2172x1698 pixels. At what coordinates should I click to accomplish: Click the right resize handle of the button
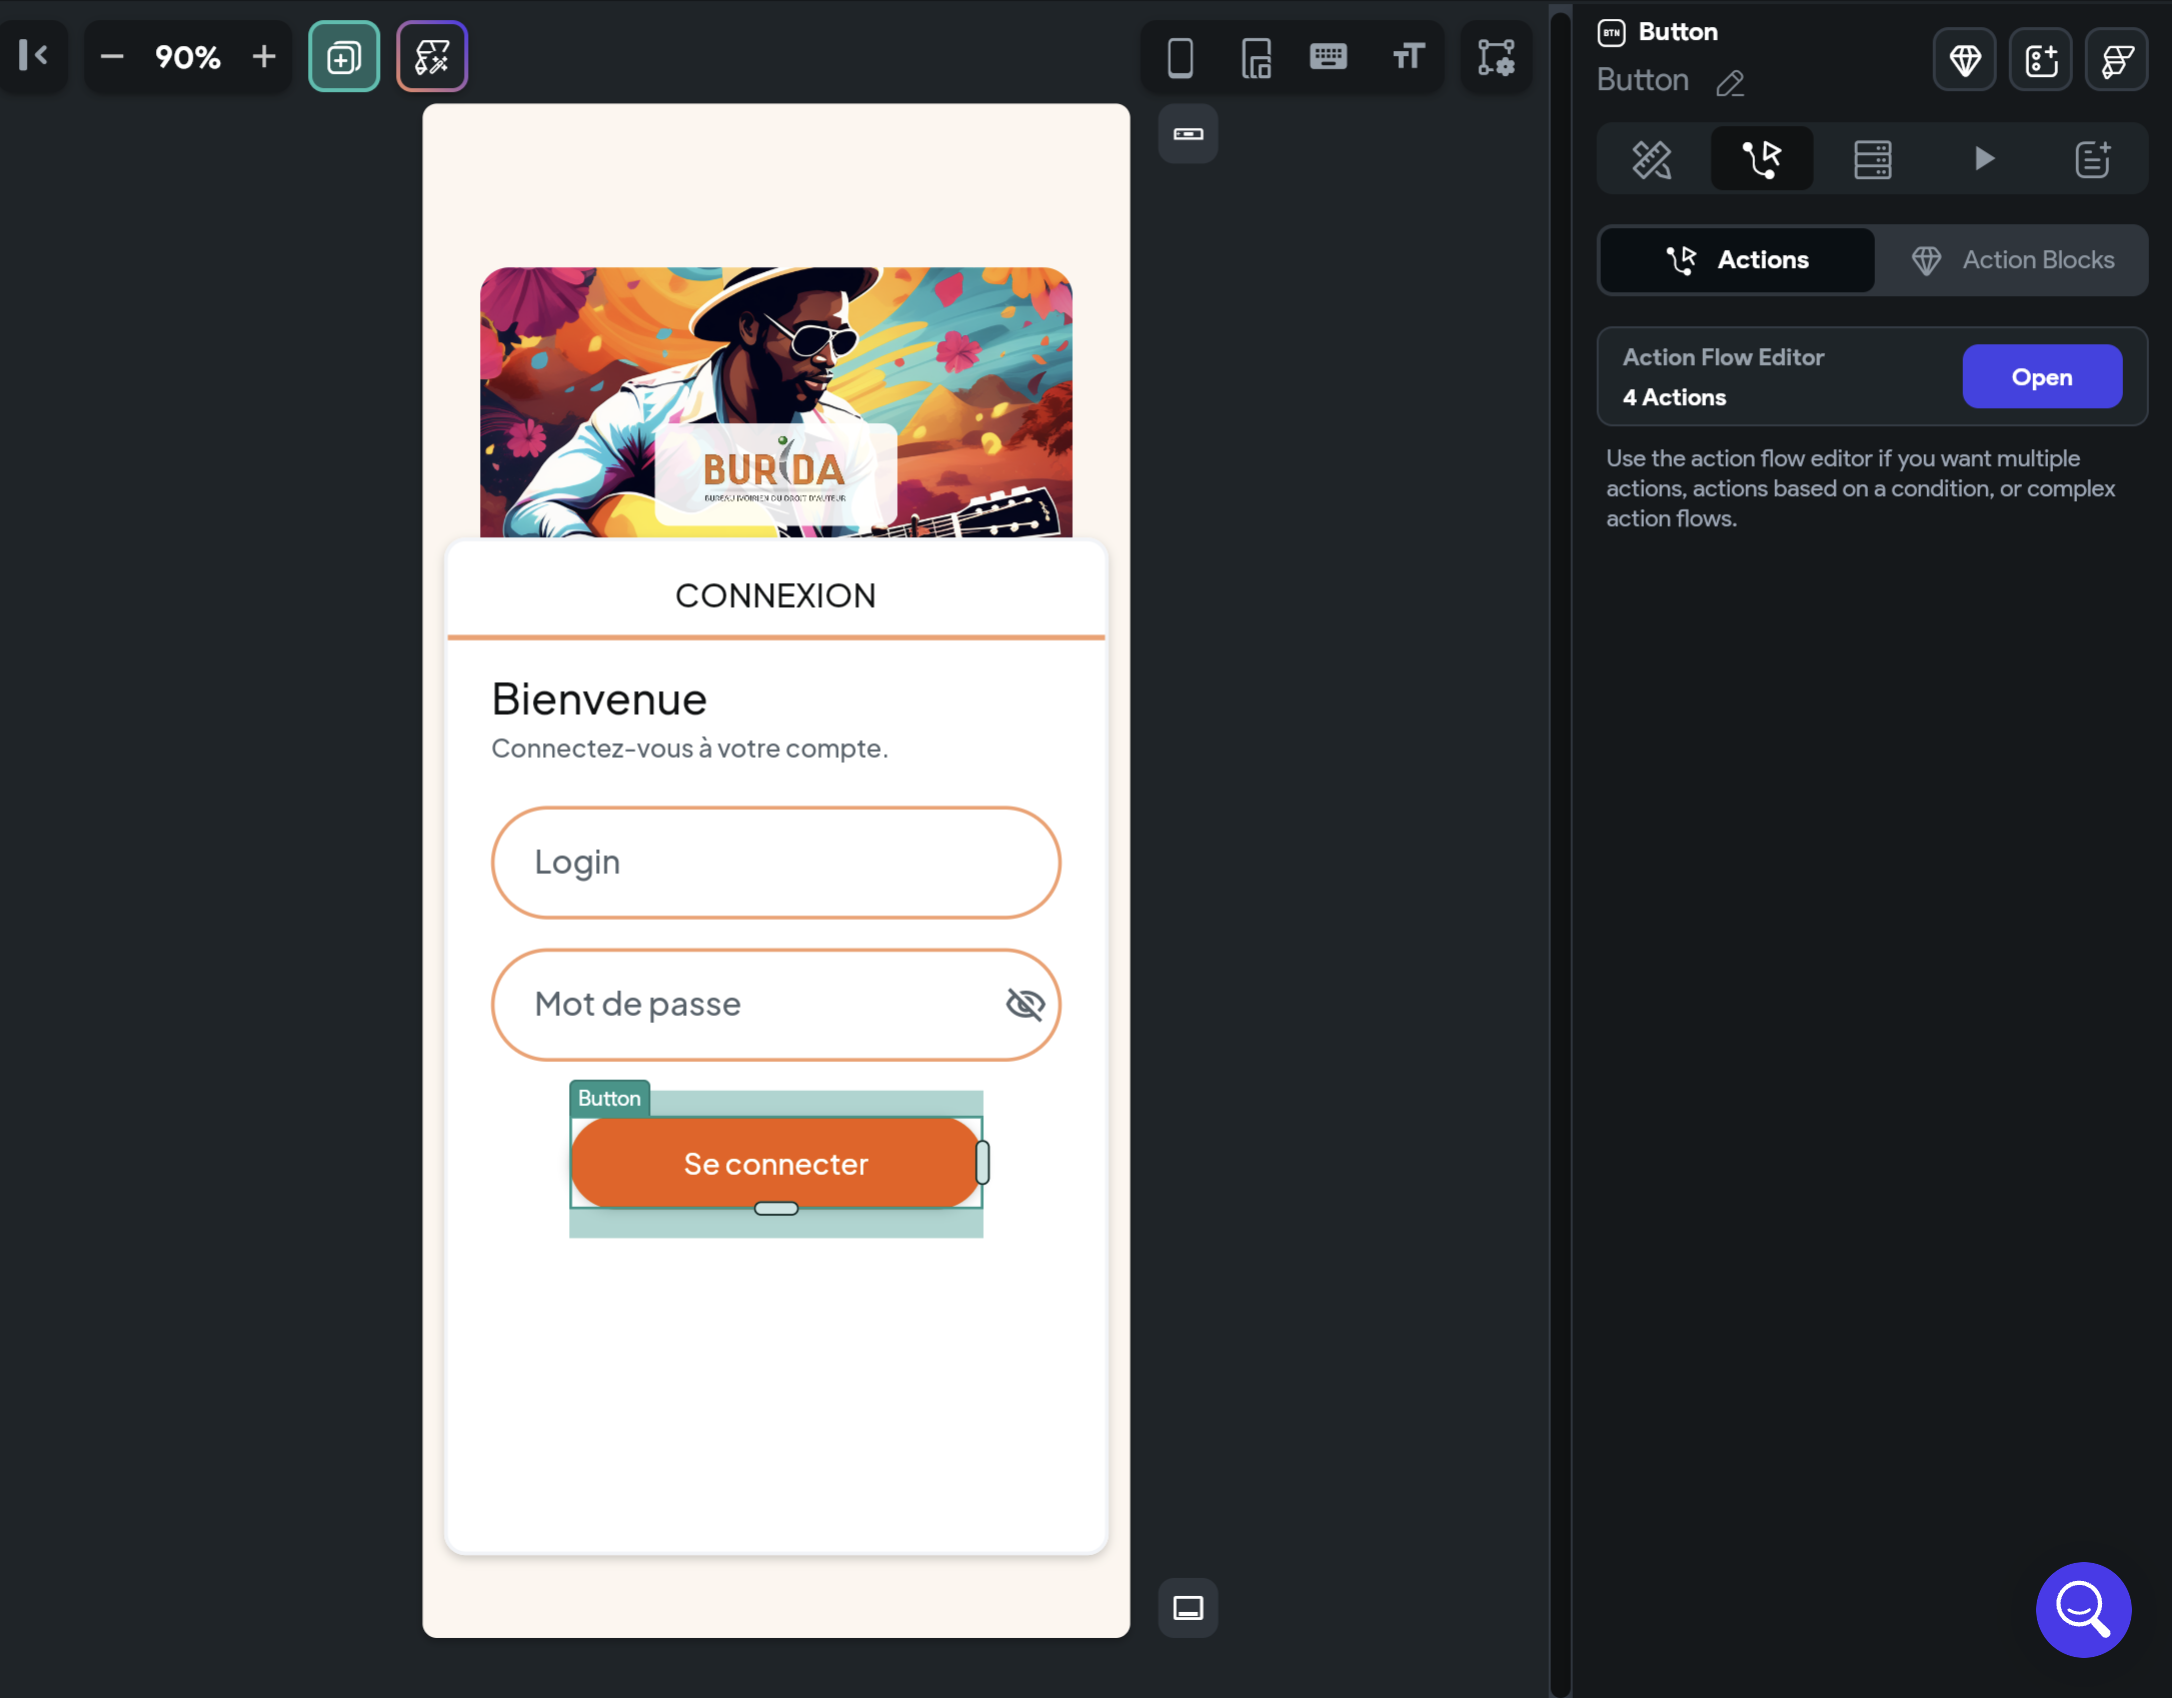coord(983,1163)
